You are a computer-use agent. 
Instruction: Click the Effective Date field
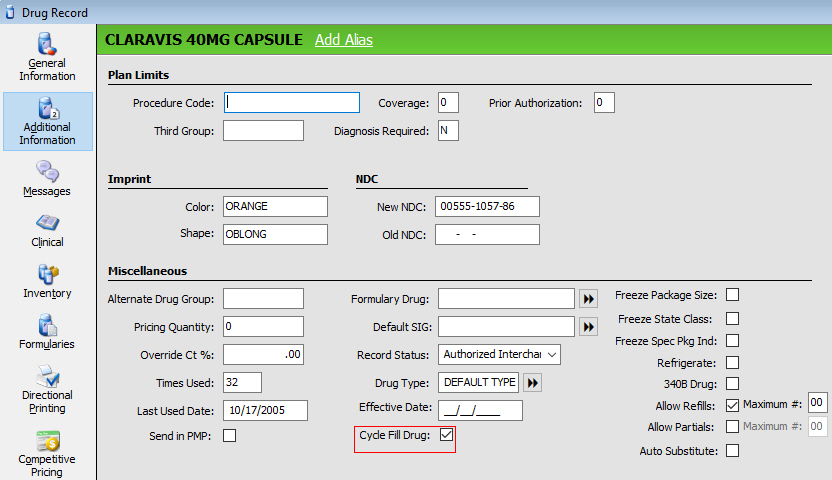pos(480,411)
